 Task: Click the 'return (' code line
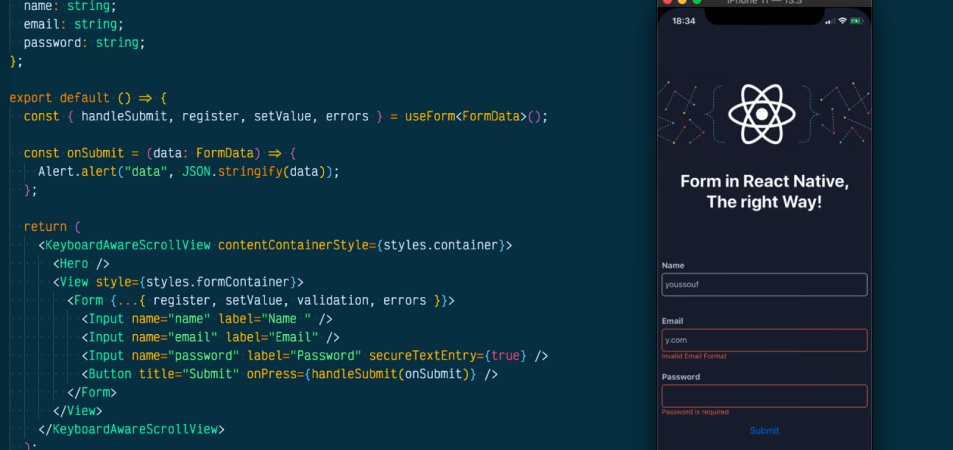click(52, 227)
